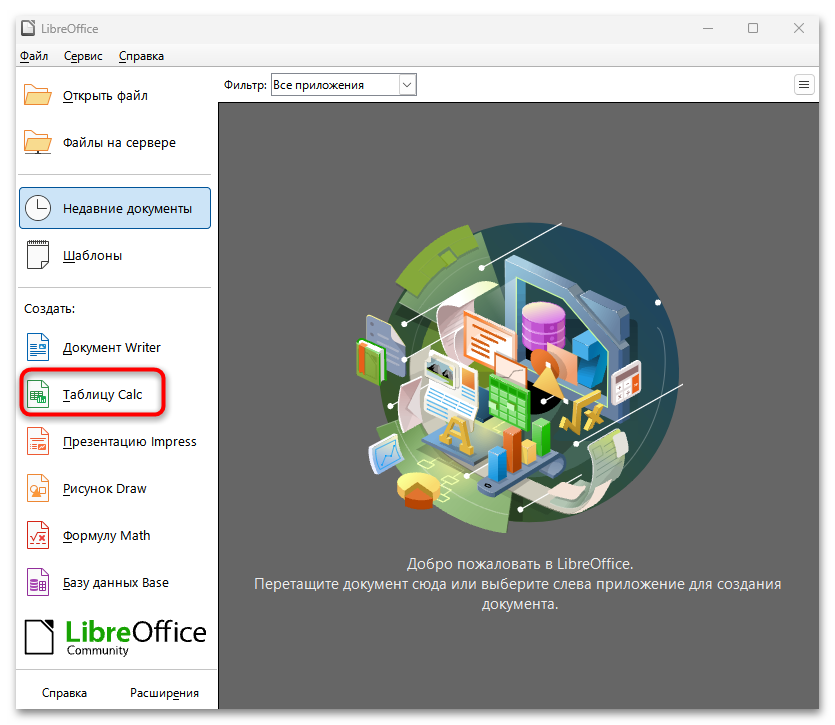Open the Справка menu in menu bar
This screenshot has height=725, width=835.
[x=141, y=56]
